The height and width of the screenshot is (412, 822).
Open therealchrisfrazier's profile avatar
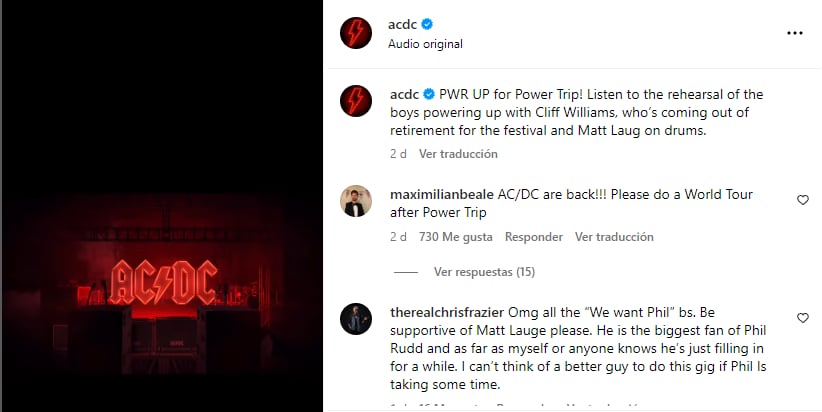356,319
